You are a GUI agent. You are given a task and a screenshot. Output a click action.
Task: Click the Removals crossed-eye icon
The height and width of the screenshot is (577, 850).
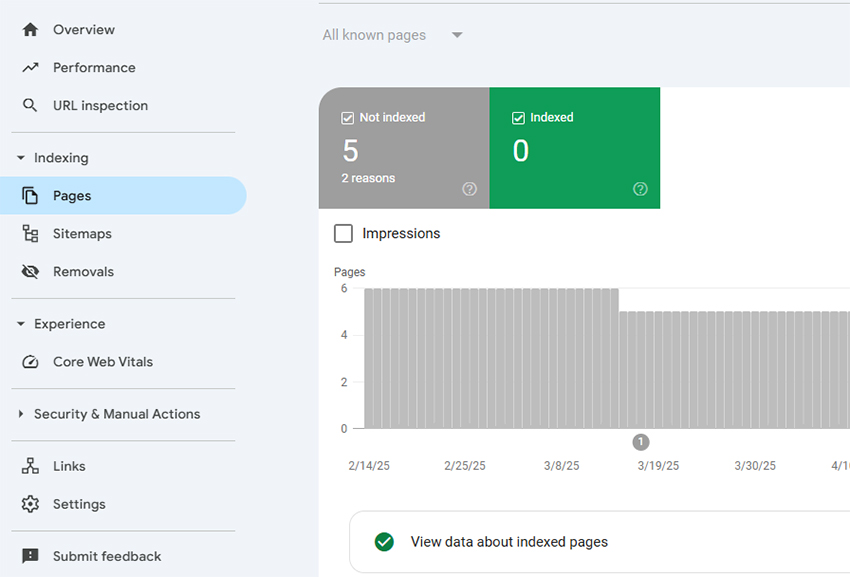[30, 272]
